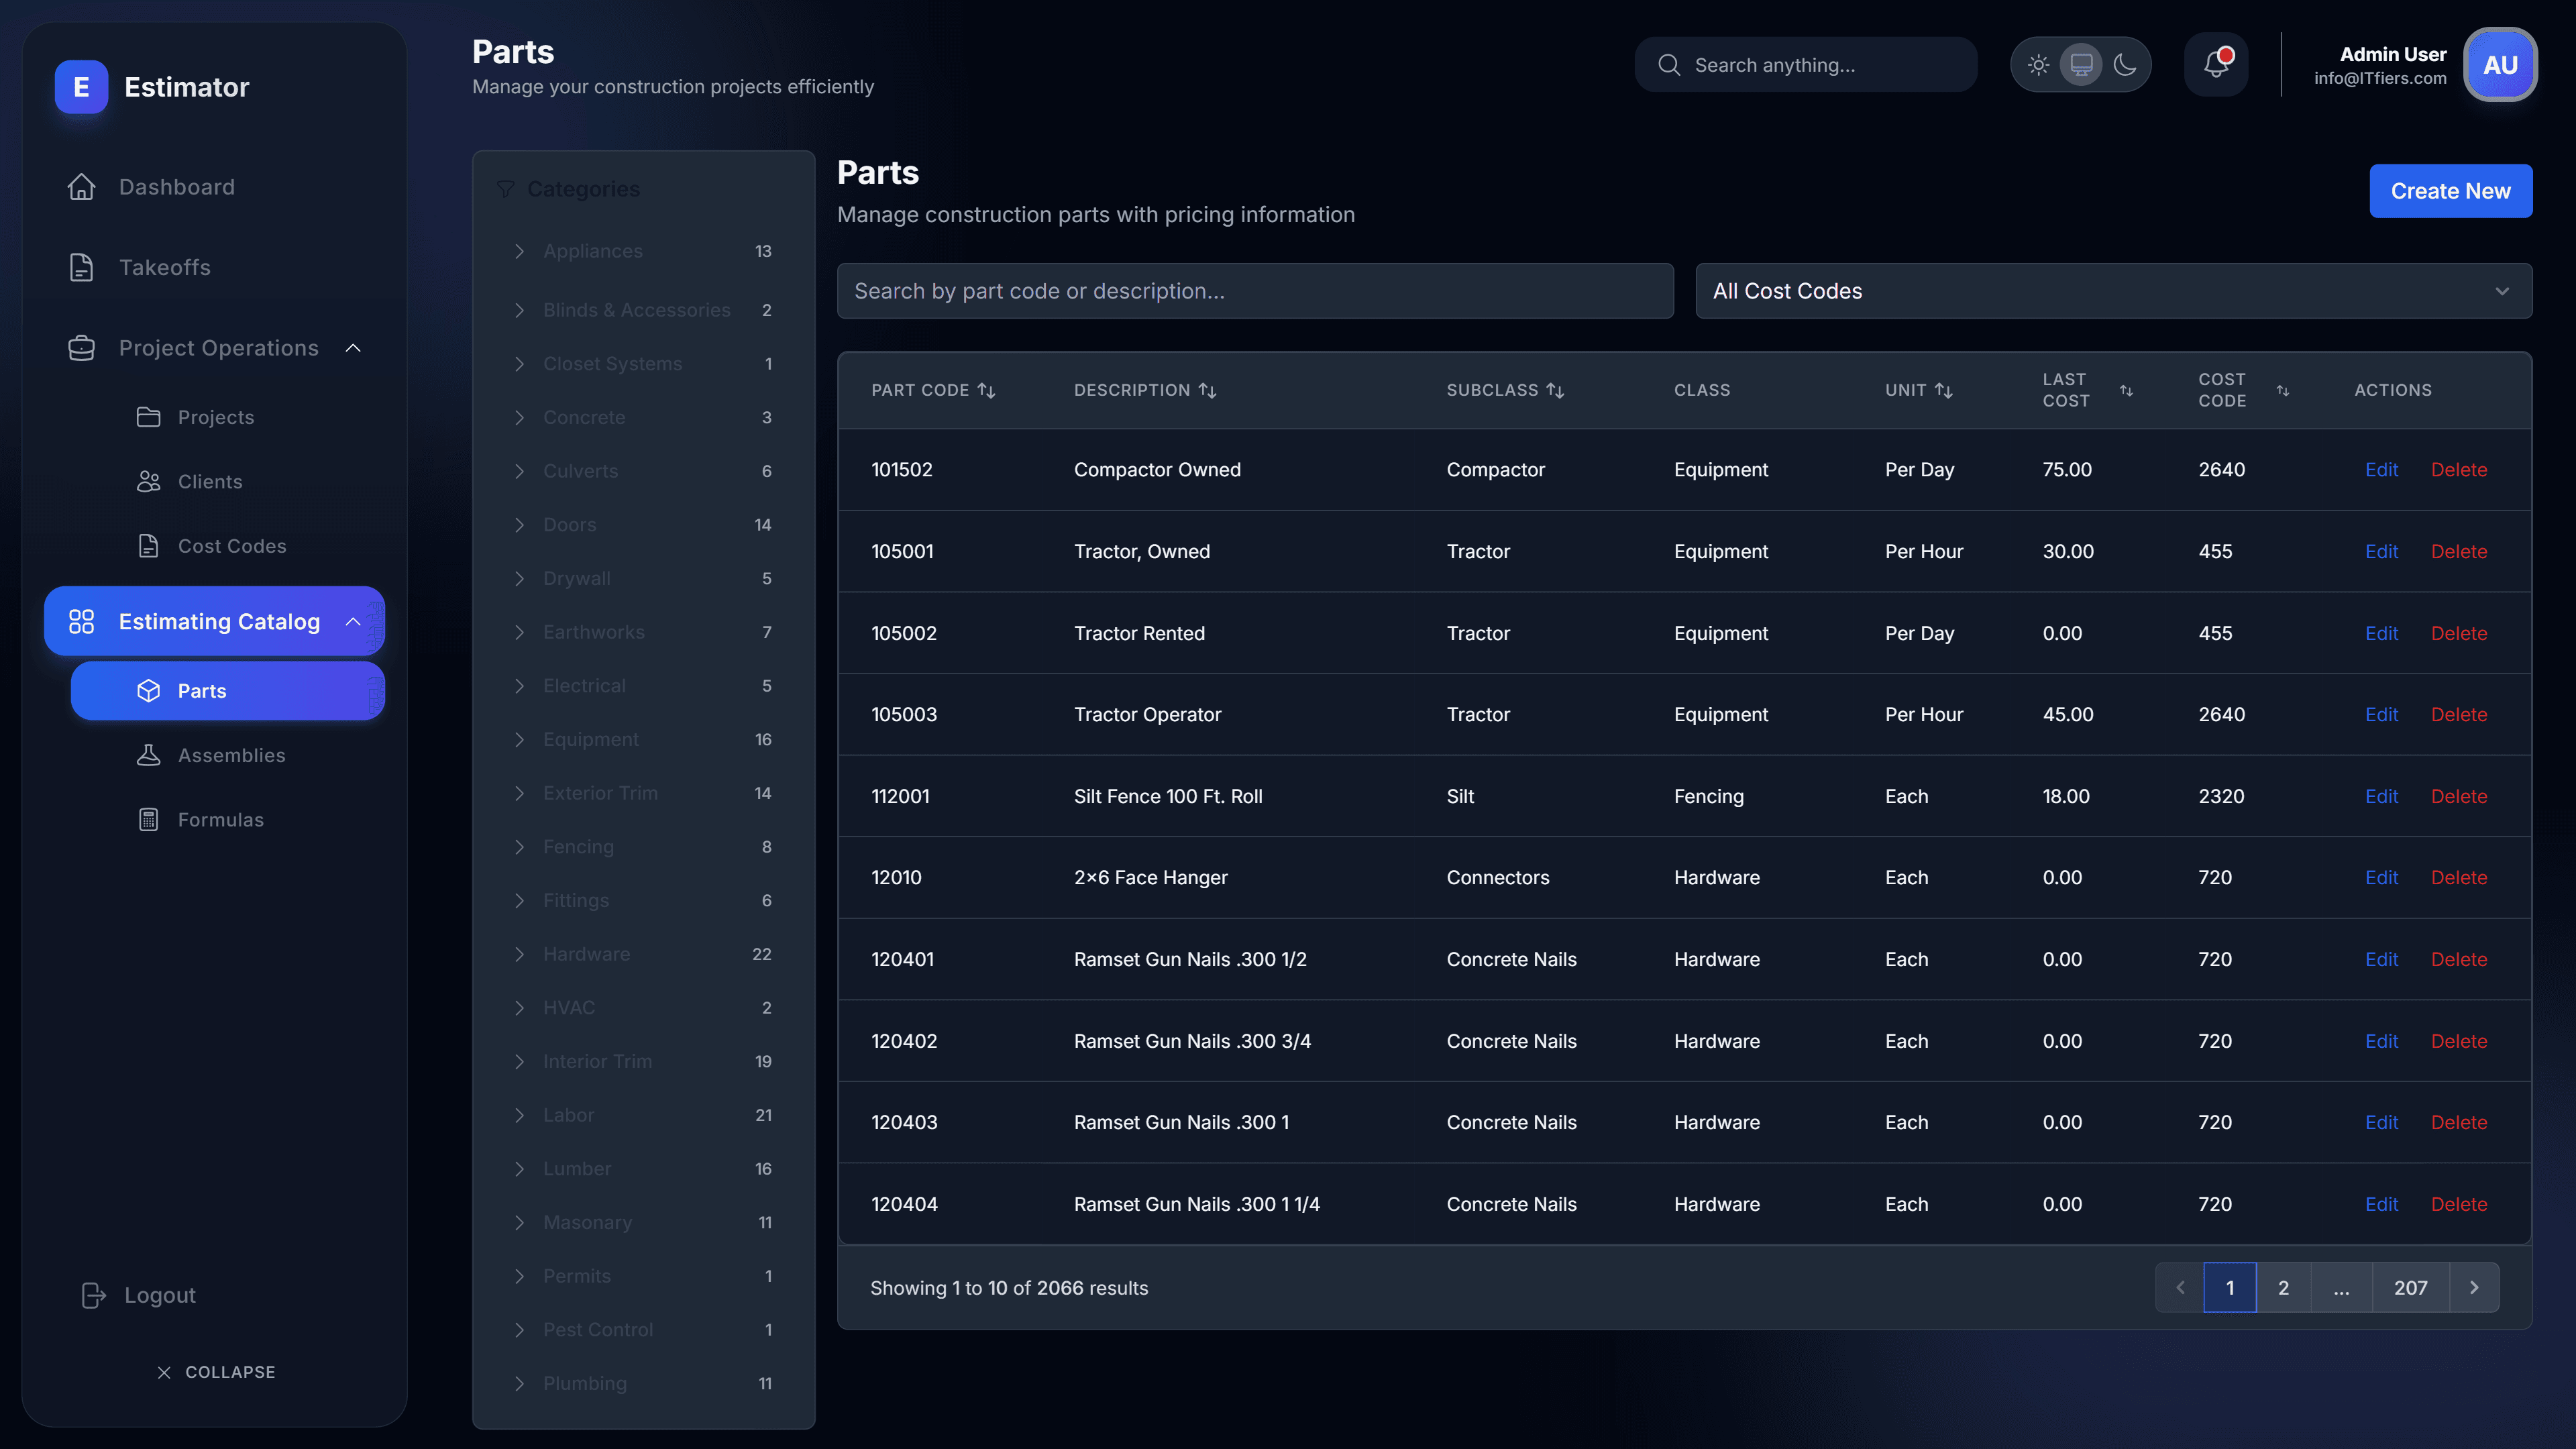The width and height of the screenshot is (2576, 1449).
Task: Open Formulas menu item
Action: click(x=228, y=820)
